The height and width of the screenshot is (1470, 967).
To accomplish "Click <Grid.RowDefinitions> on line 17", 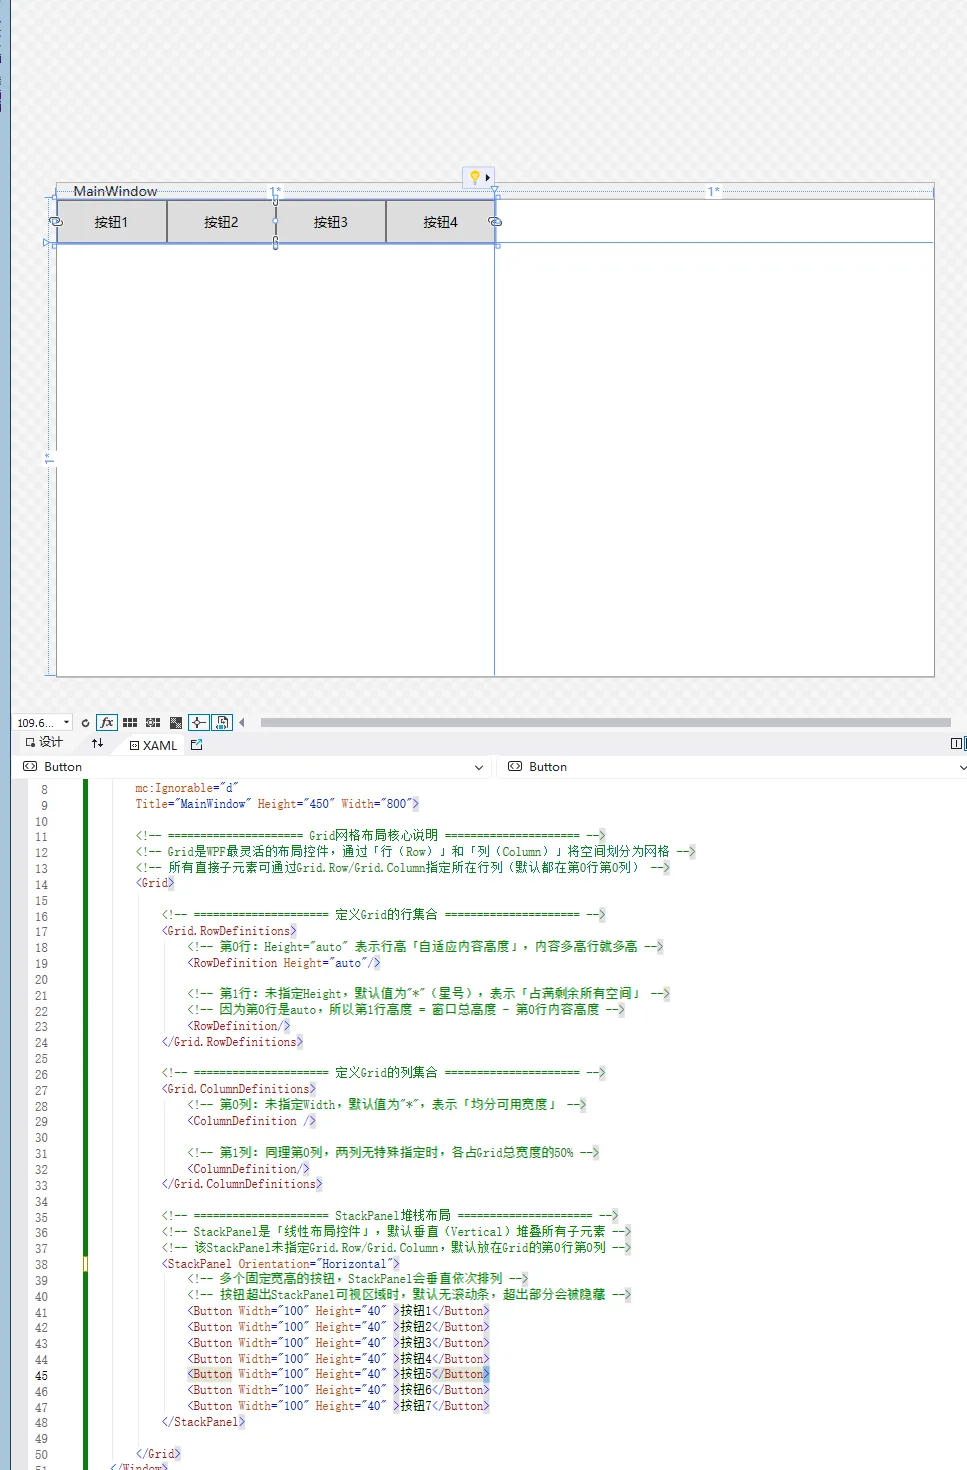I will [x=229, y=931].
